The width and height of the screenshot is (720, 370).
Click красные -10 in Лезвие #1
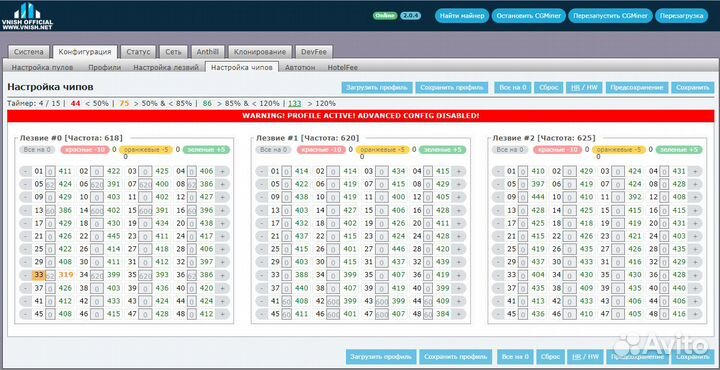click(x=321, y=150)
